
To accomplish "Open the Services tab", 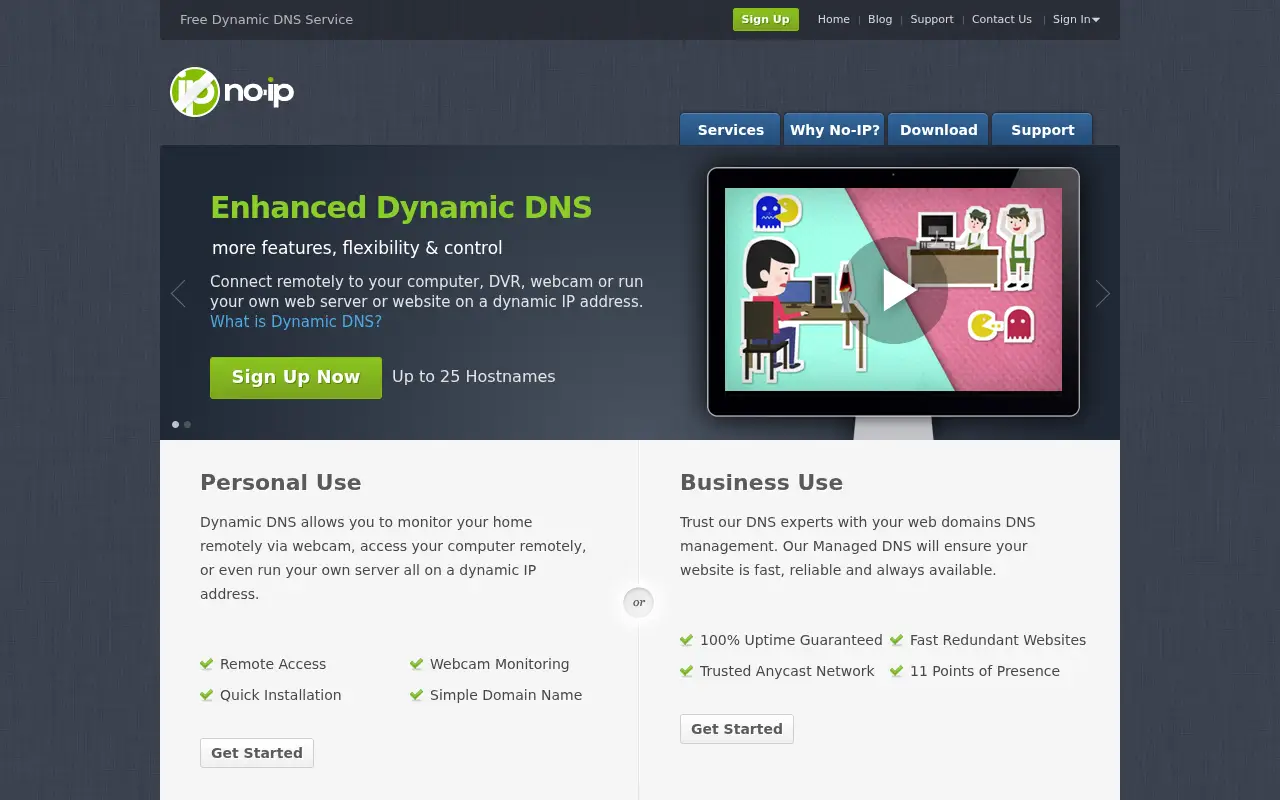I will pyautogui.click(x=730, y=129).
